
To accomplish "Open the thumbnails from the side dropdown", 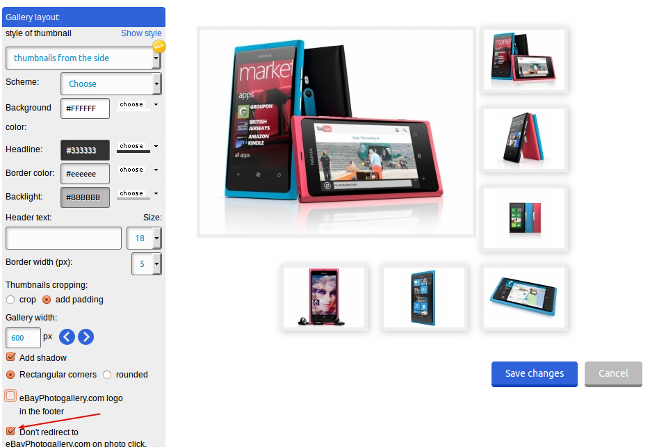I will coord(83,58).
